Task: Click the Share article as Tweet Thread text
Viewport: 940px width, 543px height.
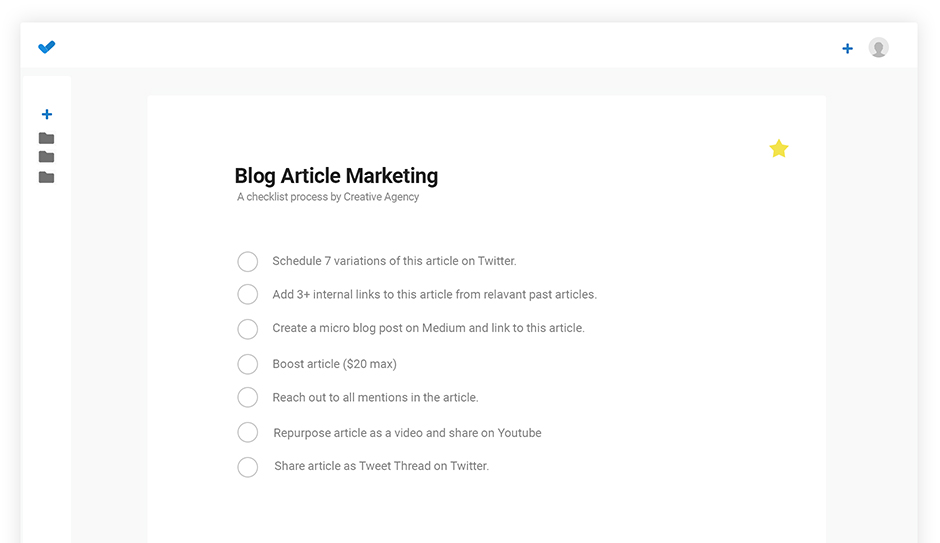Action: coord(381,466)
